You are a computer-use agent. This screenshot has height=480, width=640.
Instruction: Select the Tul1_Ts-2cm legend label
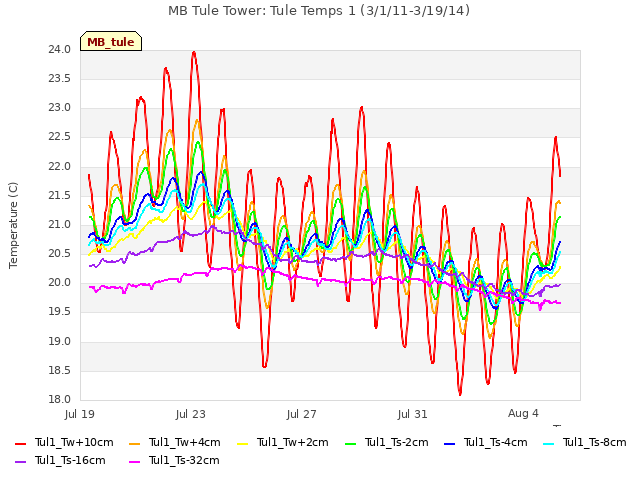pyautogui.click(x=397, y=442)
